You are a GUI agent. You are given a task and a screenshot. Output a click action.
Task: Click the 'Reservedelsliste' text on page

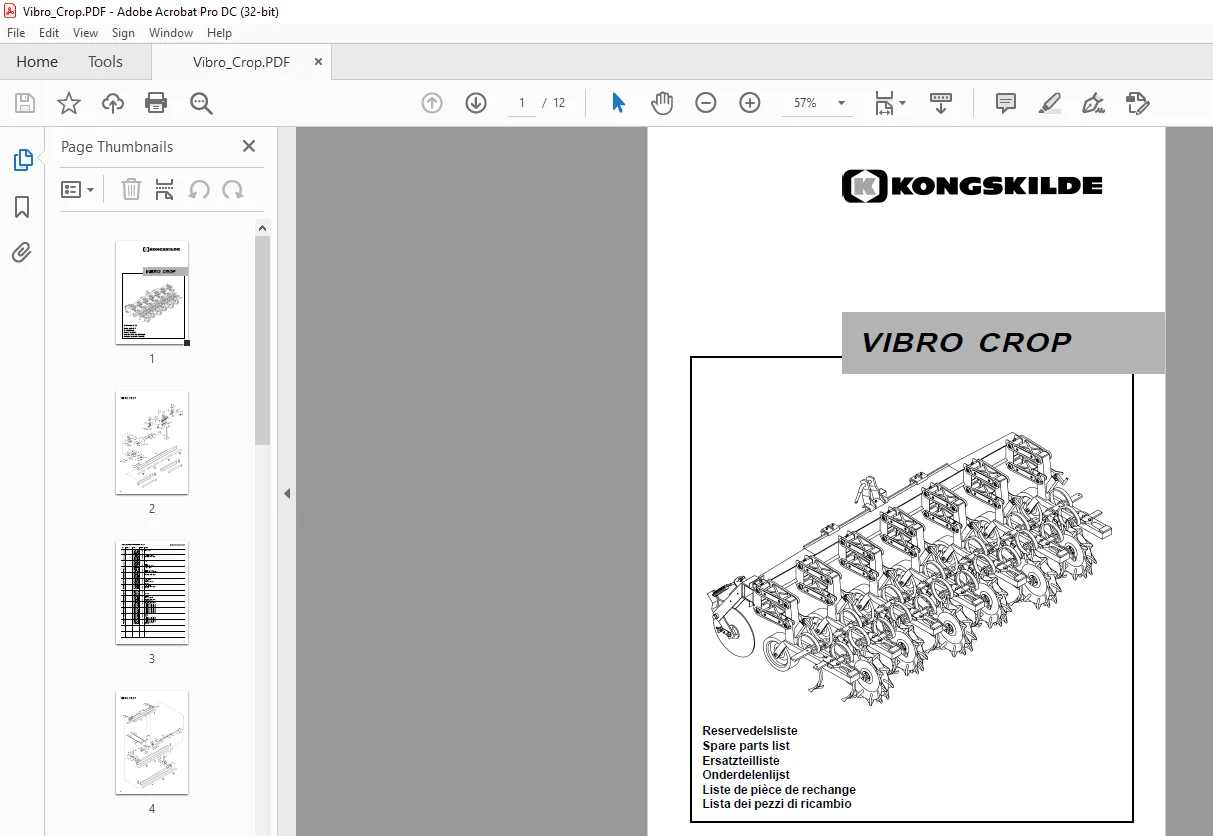coord(750,731)
